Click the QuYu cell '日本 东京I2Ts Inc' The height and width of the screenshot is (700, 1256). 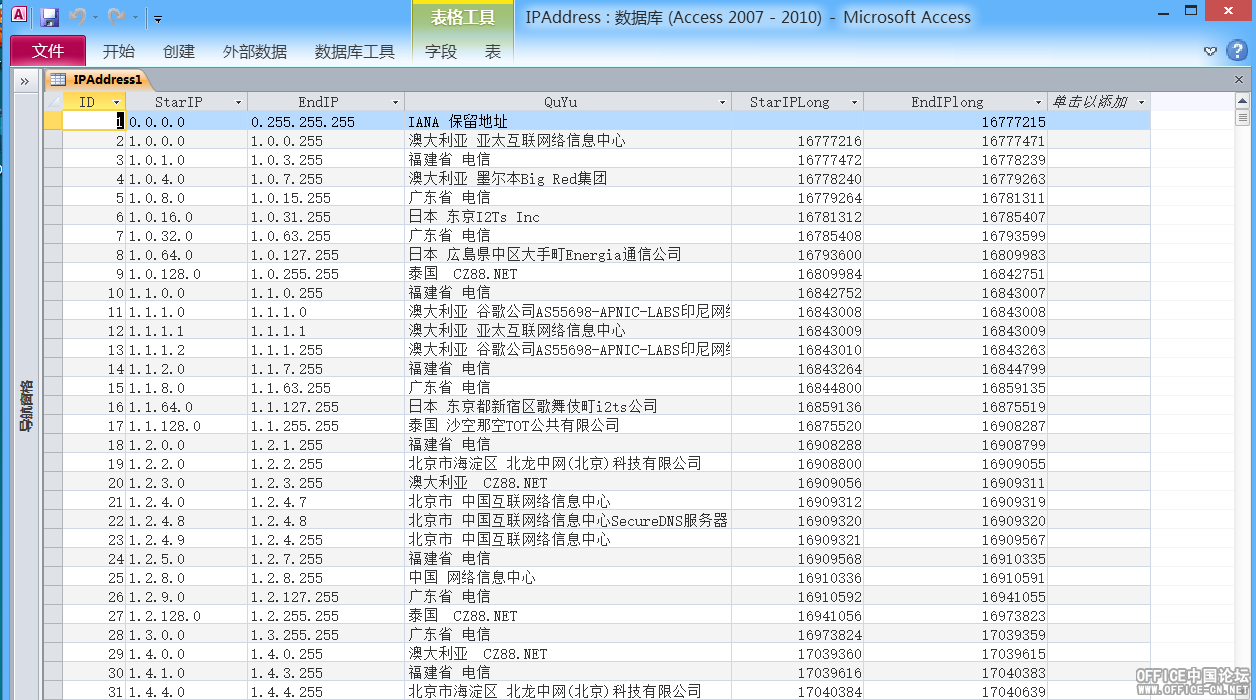pos(568,216)
